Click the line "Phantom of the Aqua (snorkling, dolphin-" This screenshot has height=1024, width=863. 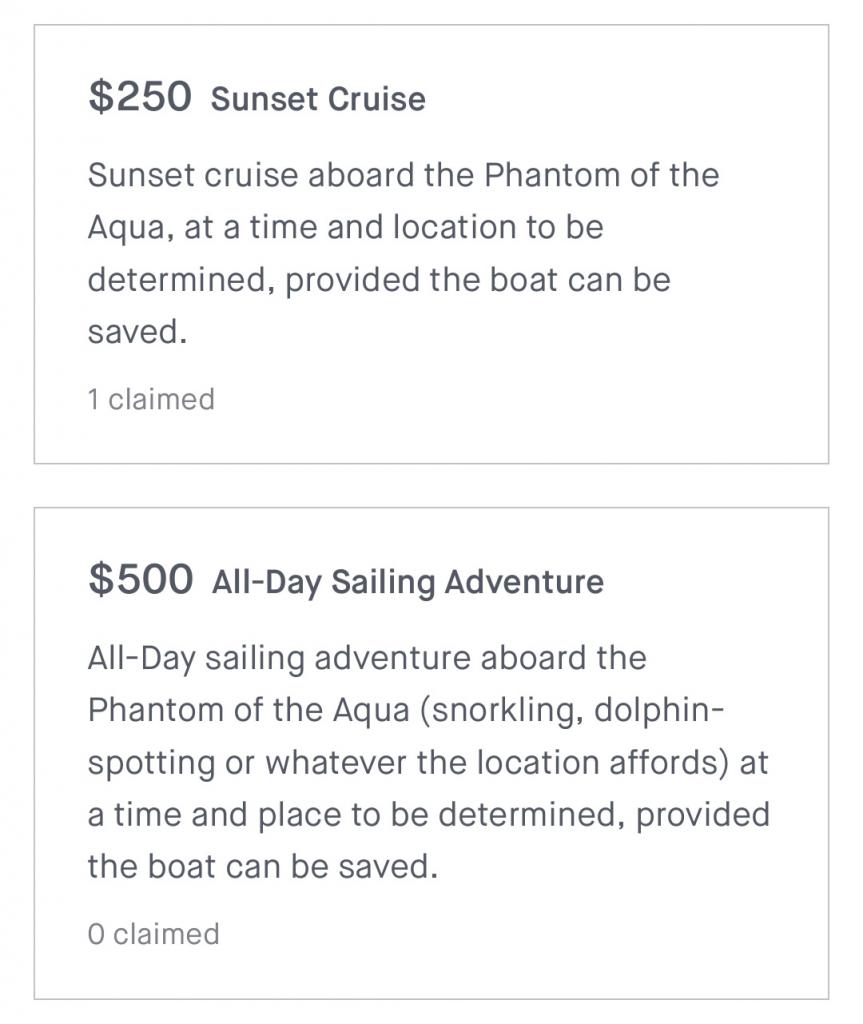[406, 711]
